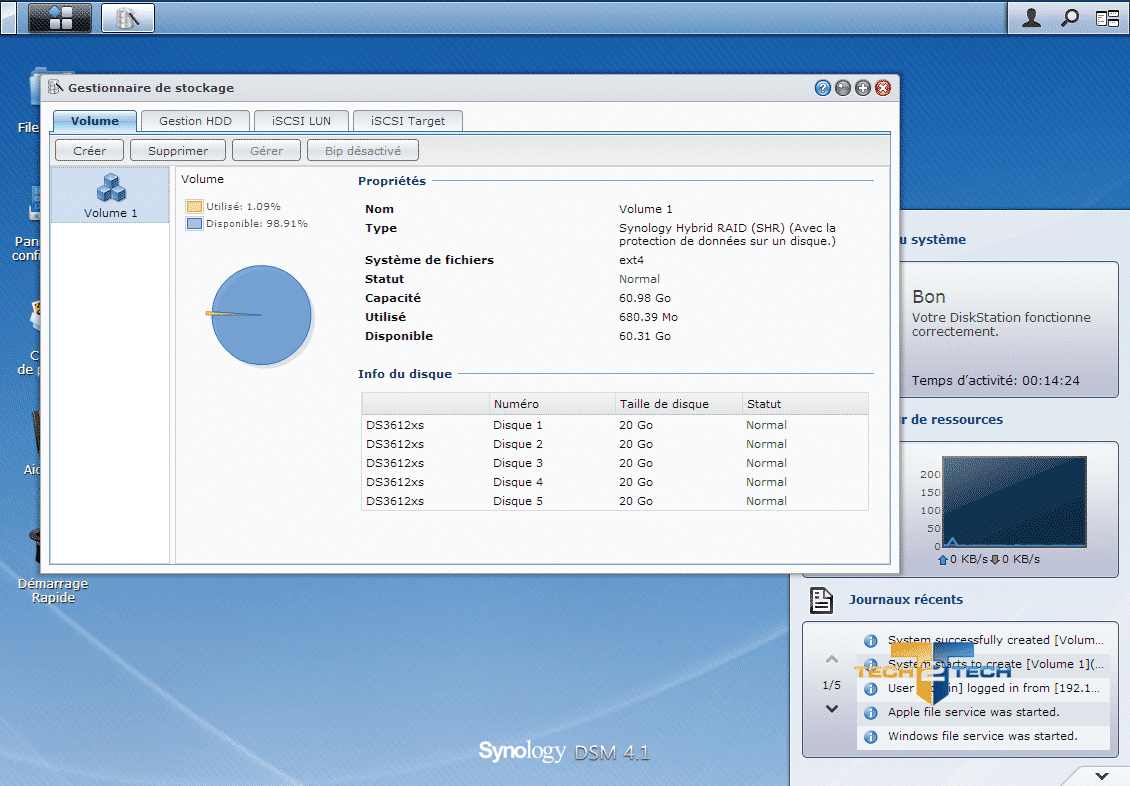Click the ext4 file system value
The image size is (1130, 786).
point(631,260)
